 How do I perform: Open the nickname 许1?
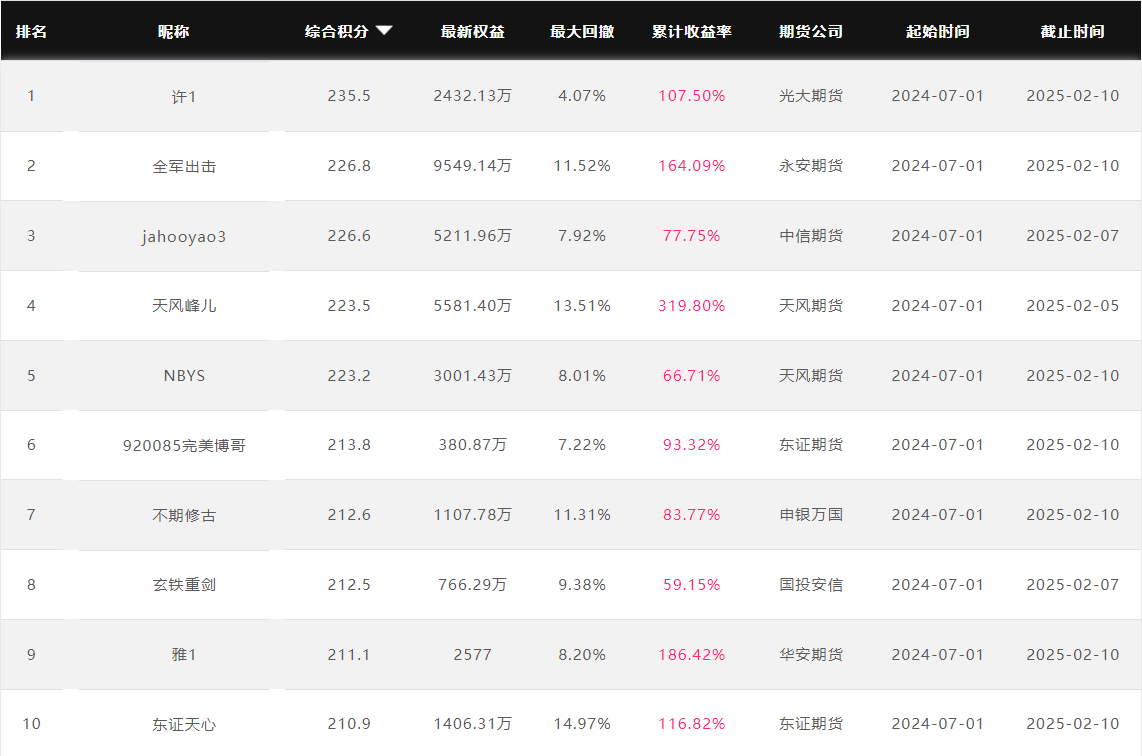pos(184,96)
